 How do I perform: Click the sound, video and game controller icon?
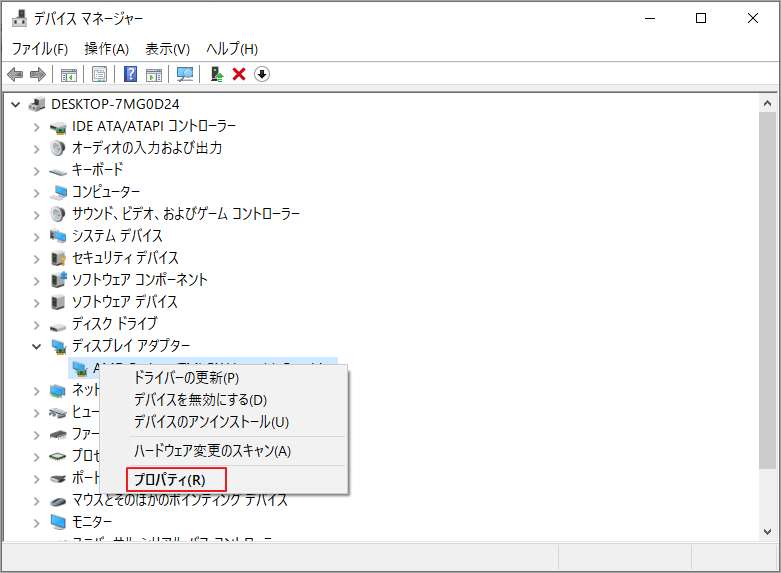click(x=58, y=214)
